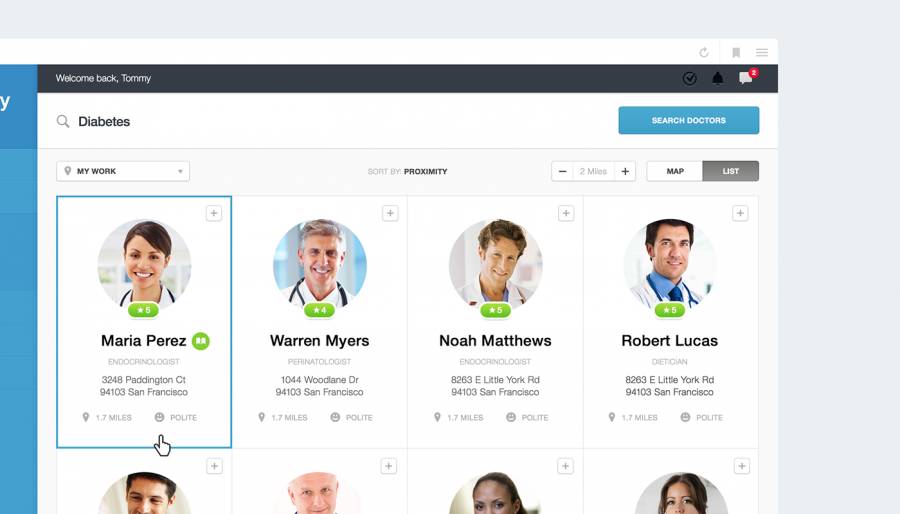Add Warren Myers using the plus box

coord(390,213)
